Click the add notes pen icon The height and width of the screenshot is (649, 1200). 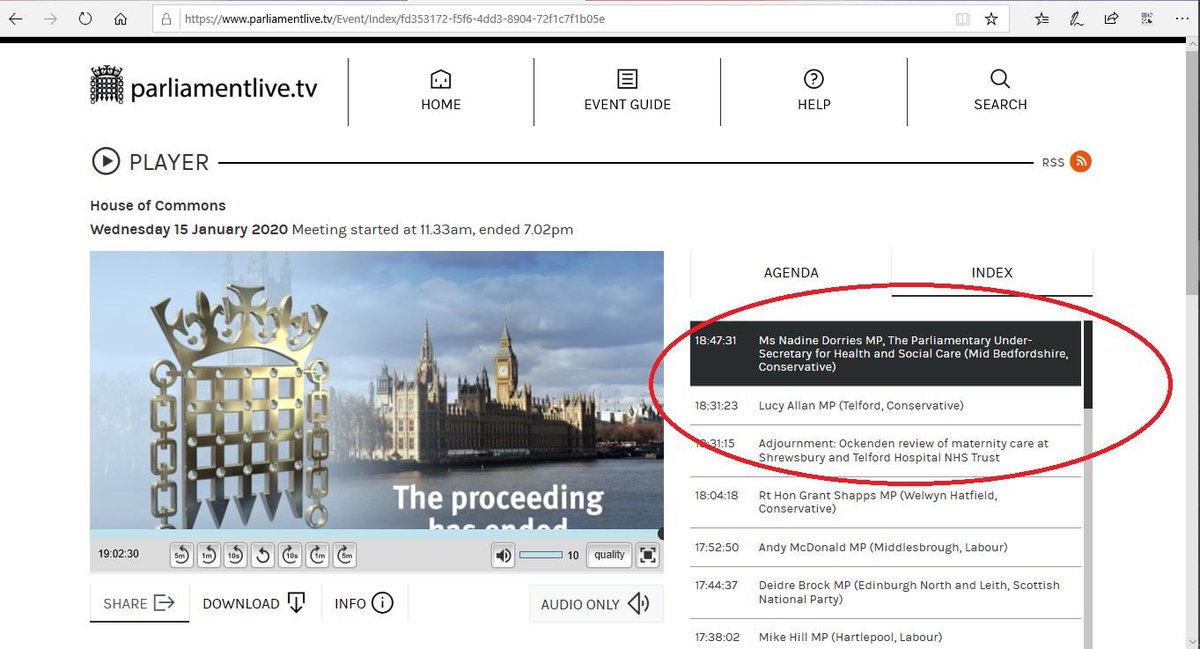(x=1077, y=18)
